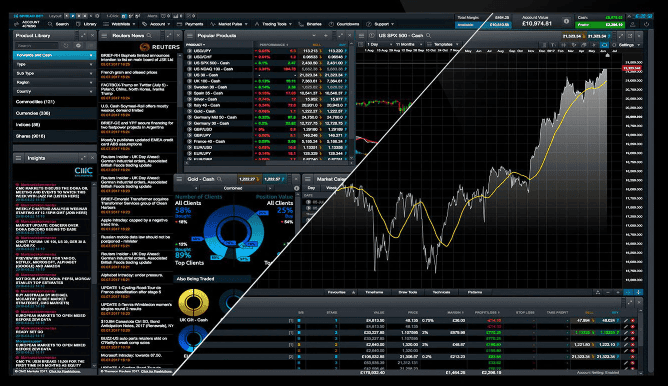Open the Countdowns menu item

(x=344, y=24)
